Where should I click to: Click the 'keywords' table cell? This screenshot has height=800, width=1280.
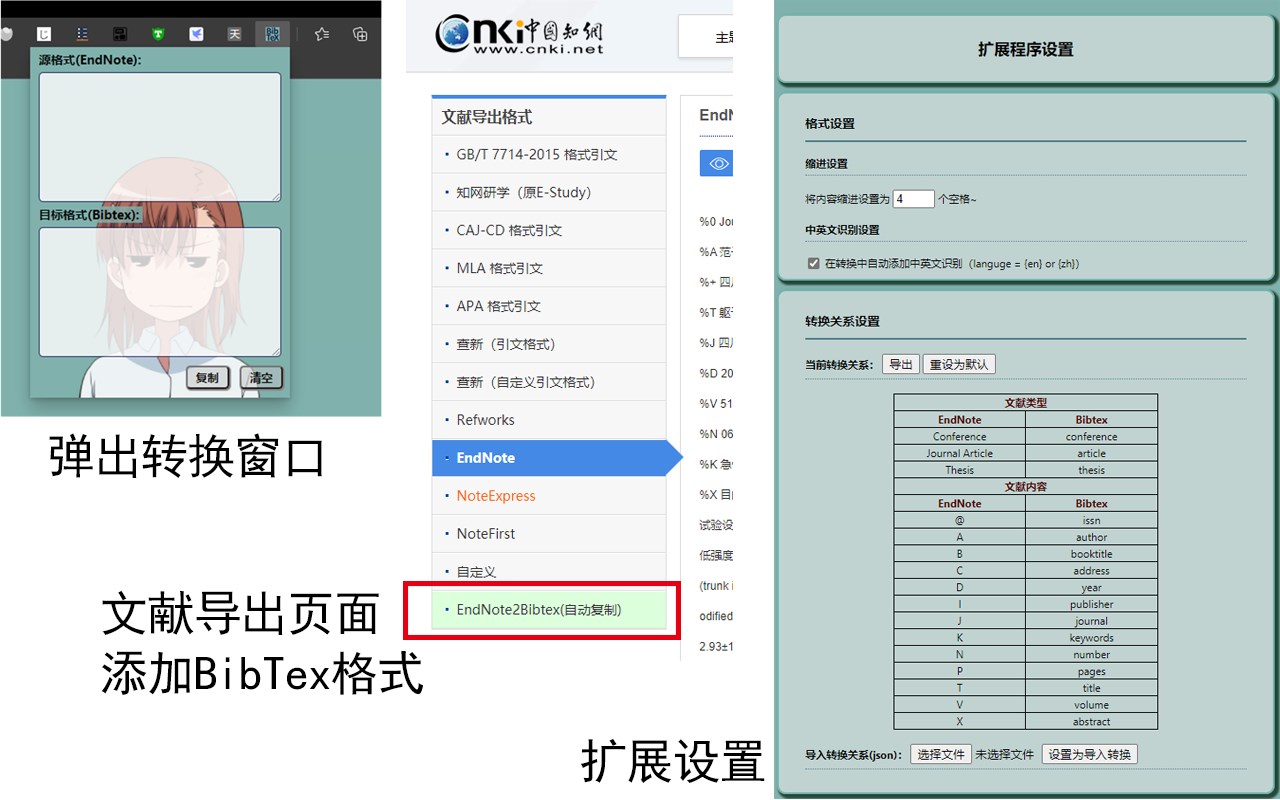[x=1091, y=638]
